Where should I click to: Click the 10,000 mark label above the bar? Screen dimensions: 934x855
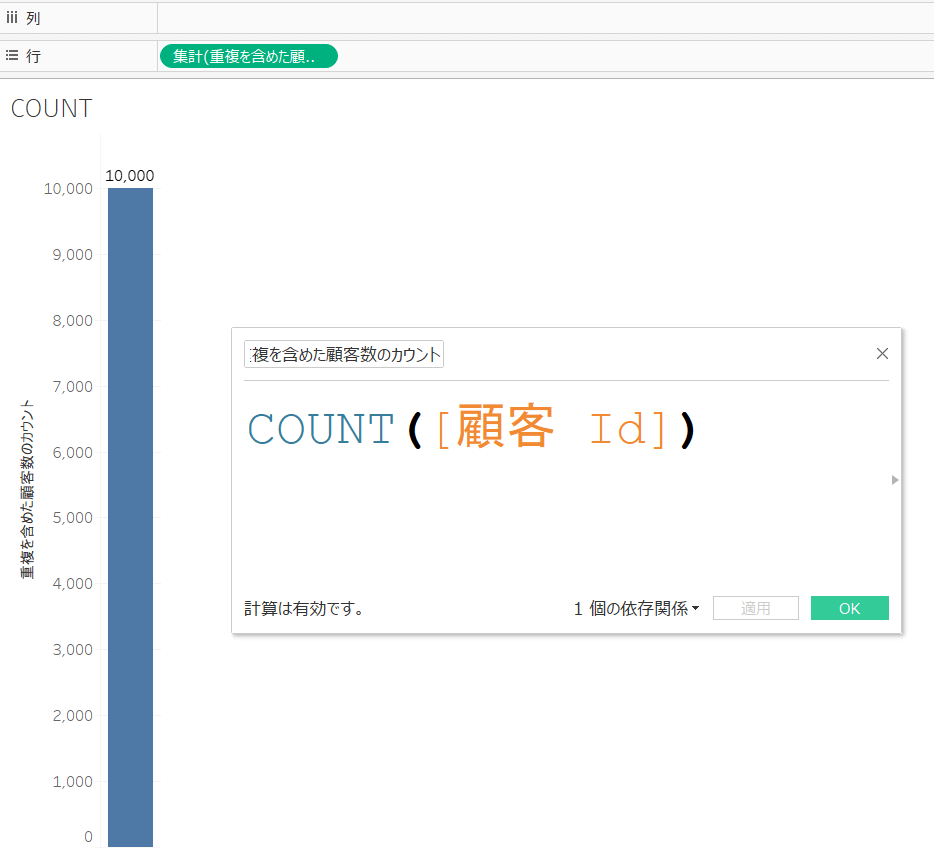tap(129, 175)
